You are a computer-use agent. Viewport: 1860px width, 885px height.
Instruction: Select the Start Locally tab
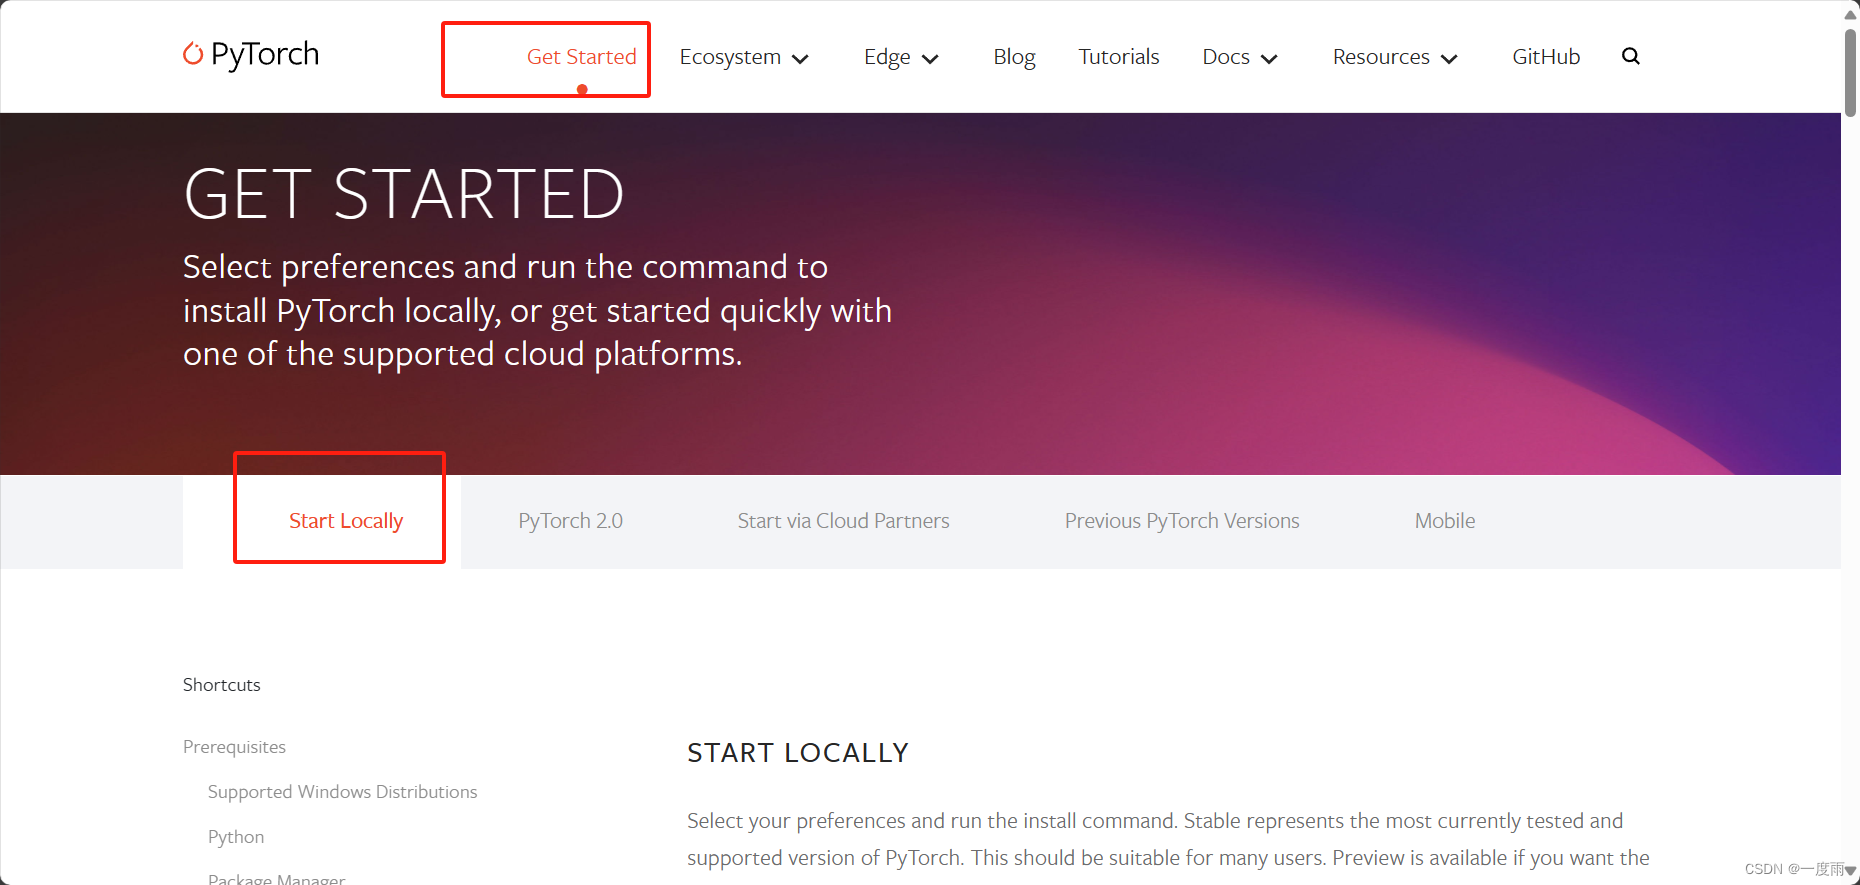[346, 521]
